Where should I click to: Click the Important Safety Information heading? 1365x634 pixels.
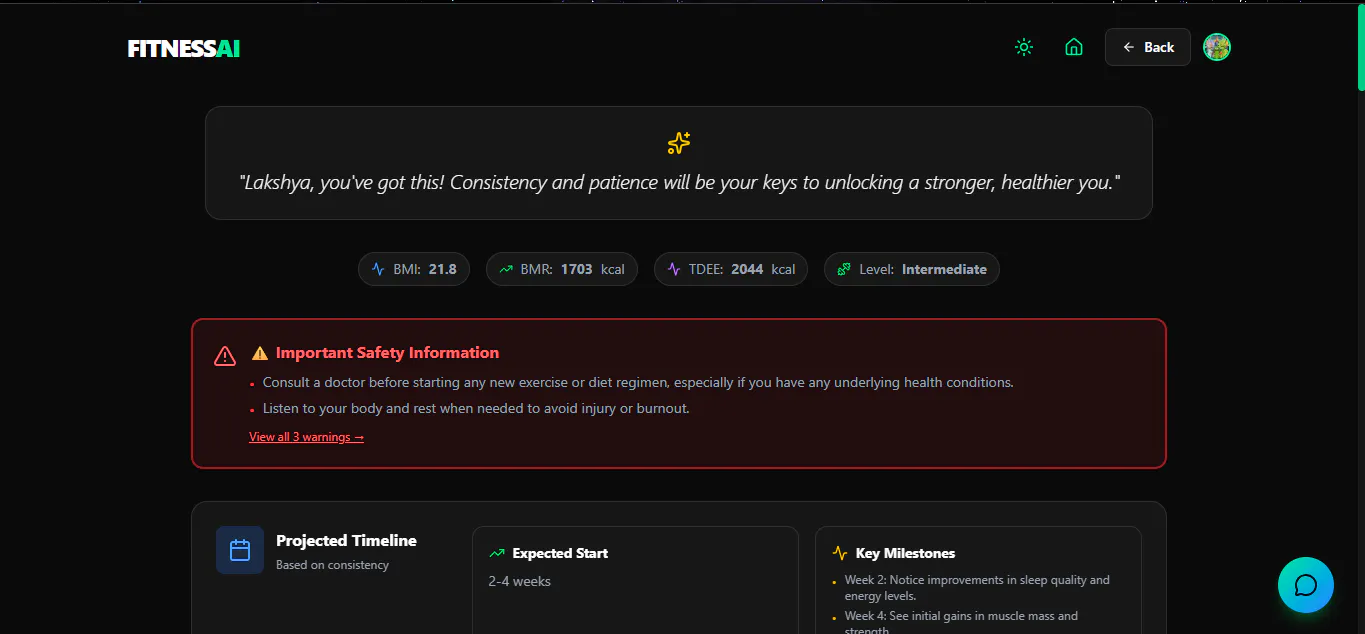387,353
